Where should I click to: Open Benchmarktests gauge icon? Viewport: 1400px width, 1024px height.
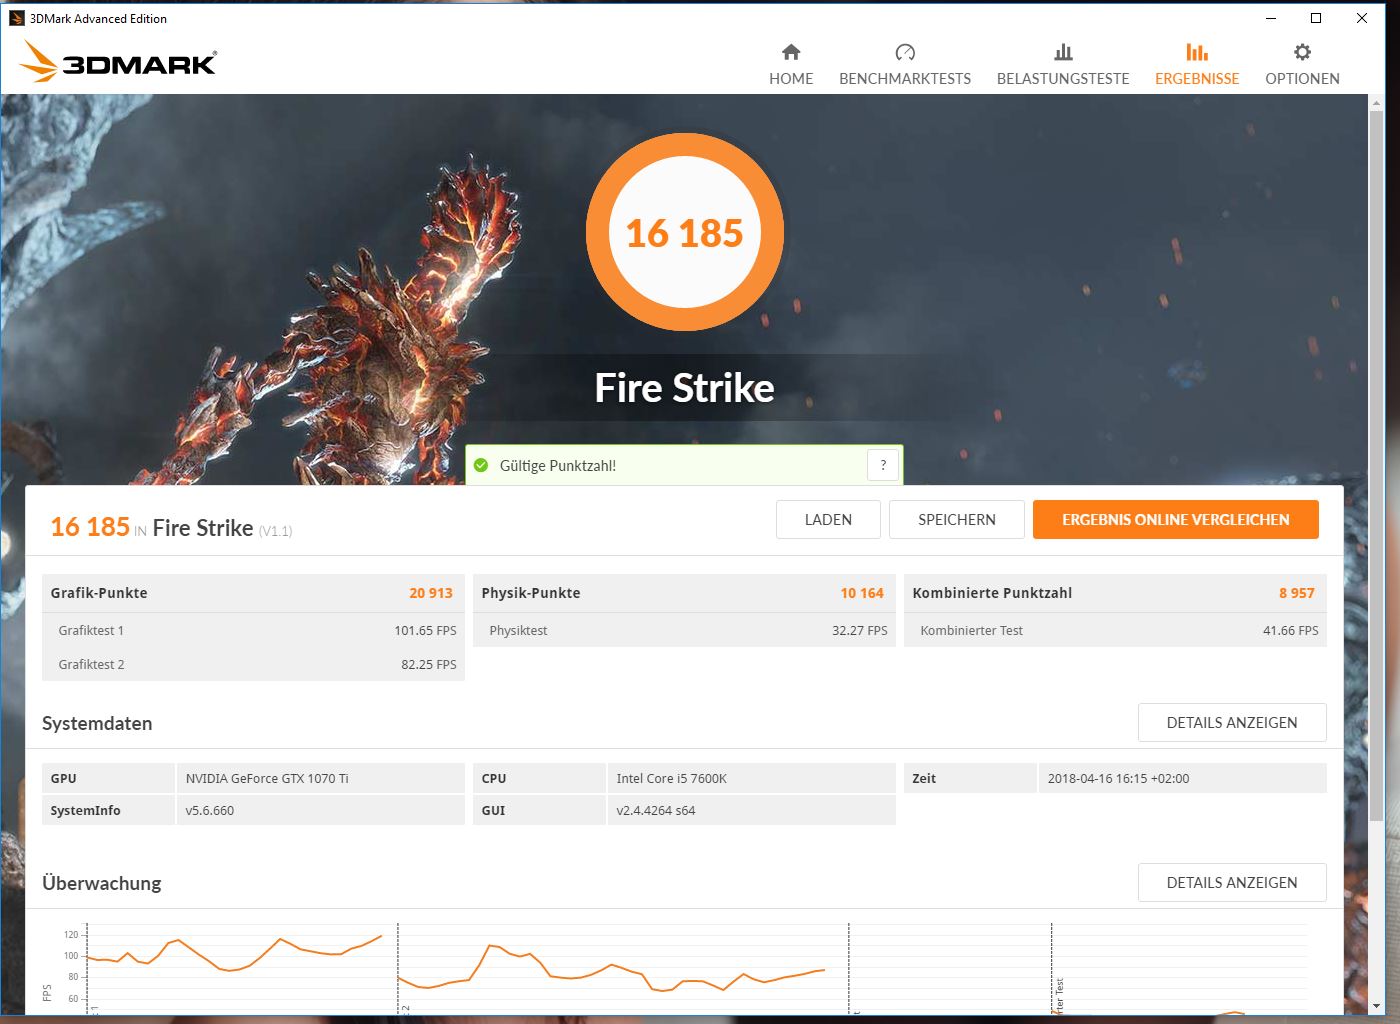pyautogui.click(x=905, y=52)
